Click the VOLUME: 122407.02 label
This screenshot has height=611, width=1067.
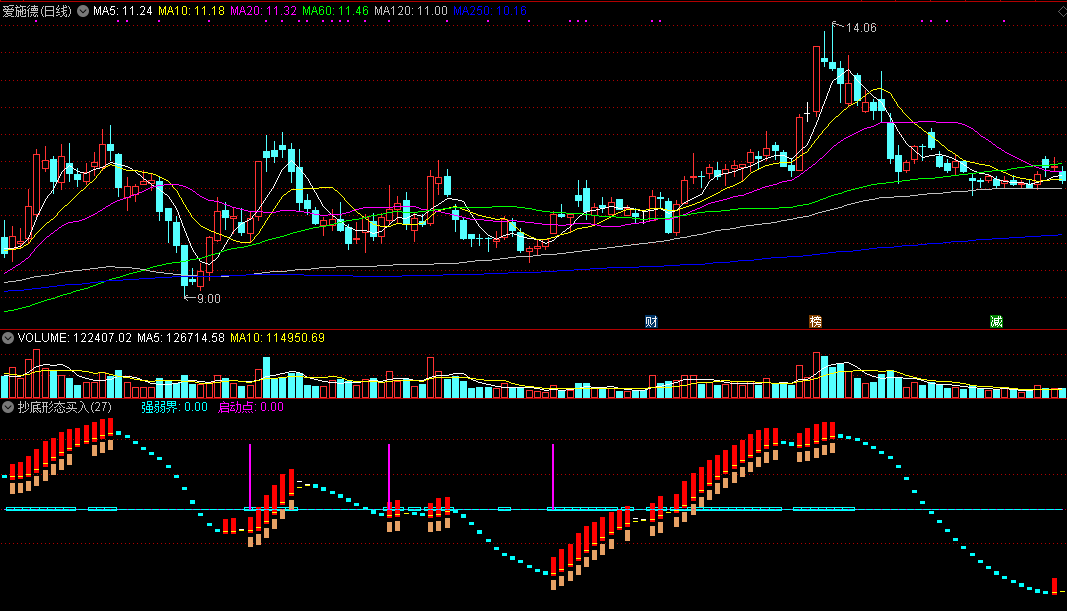75,337
